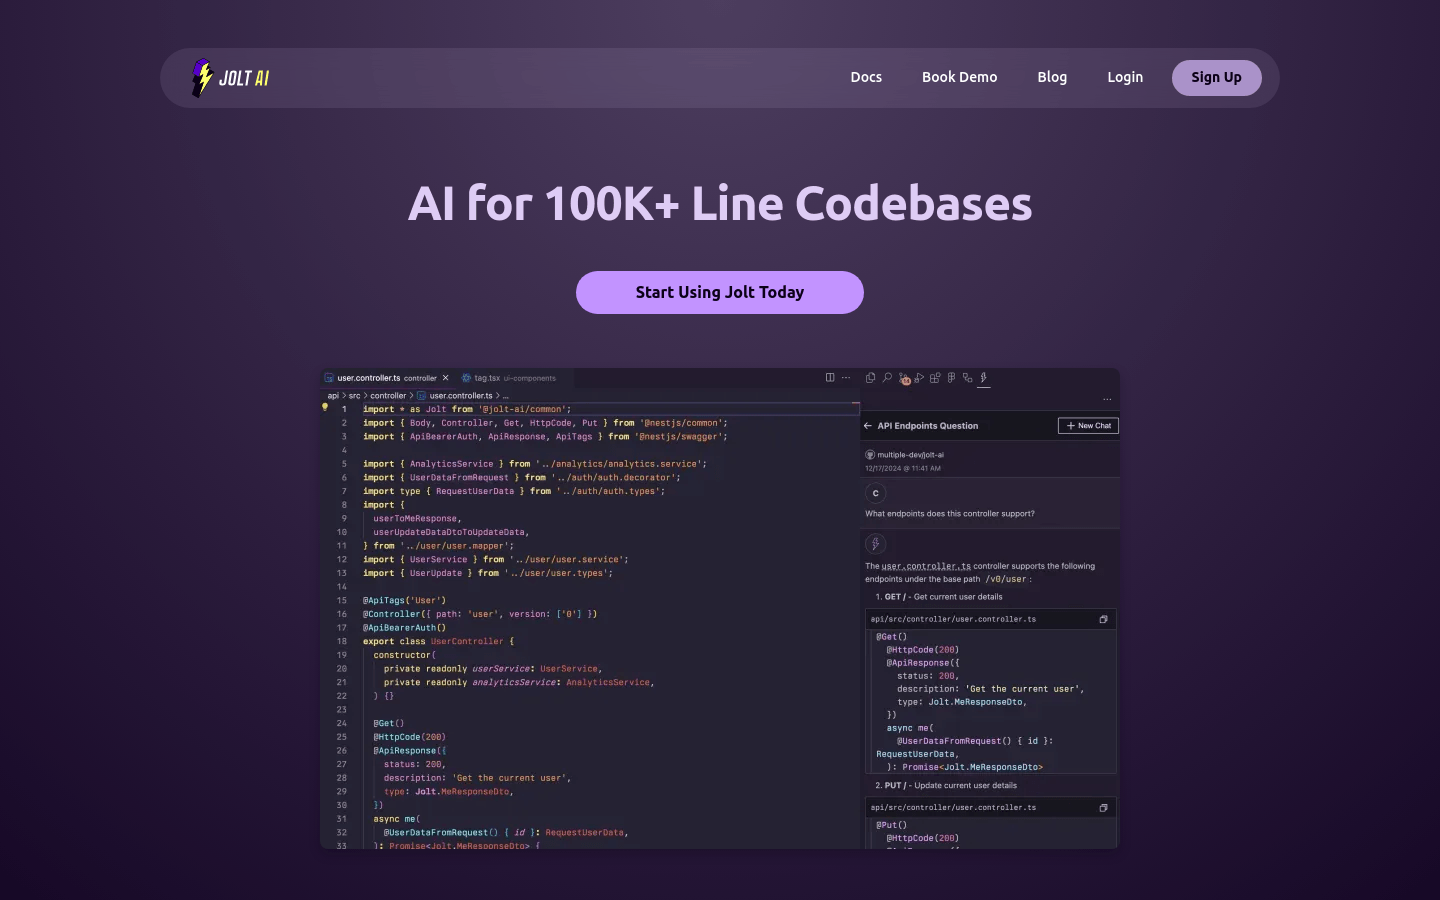
Task: Close the user.controller.ts tab
Action: 446,378
